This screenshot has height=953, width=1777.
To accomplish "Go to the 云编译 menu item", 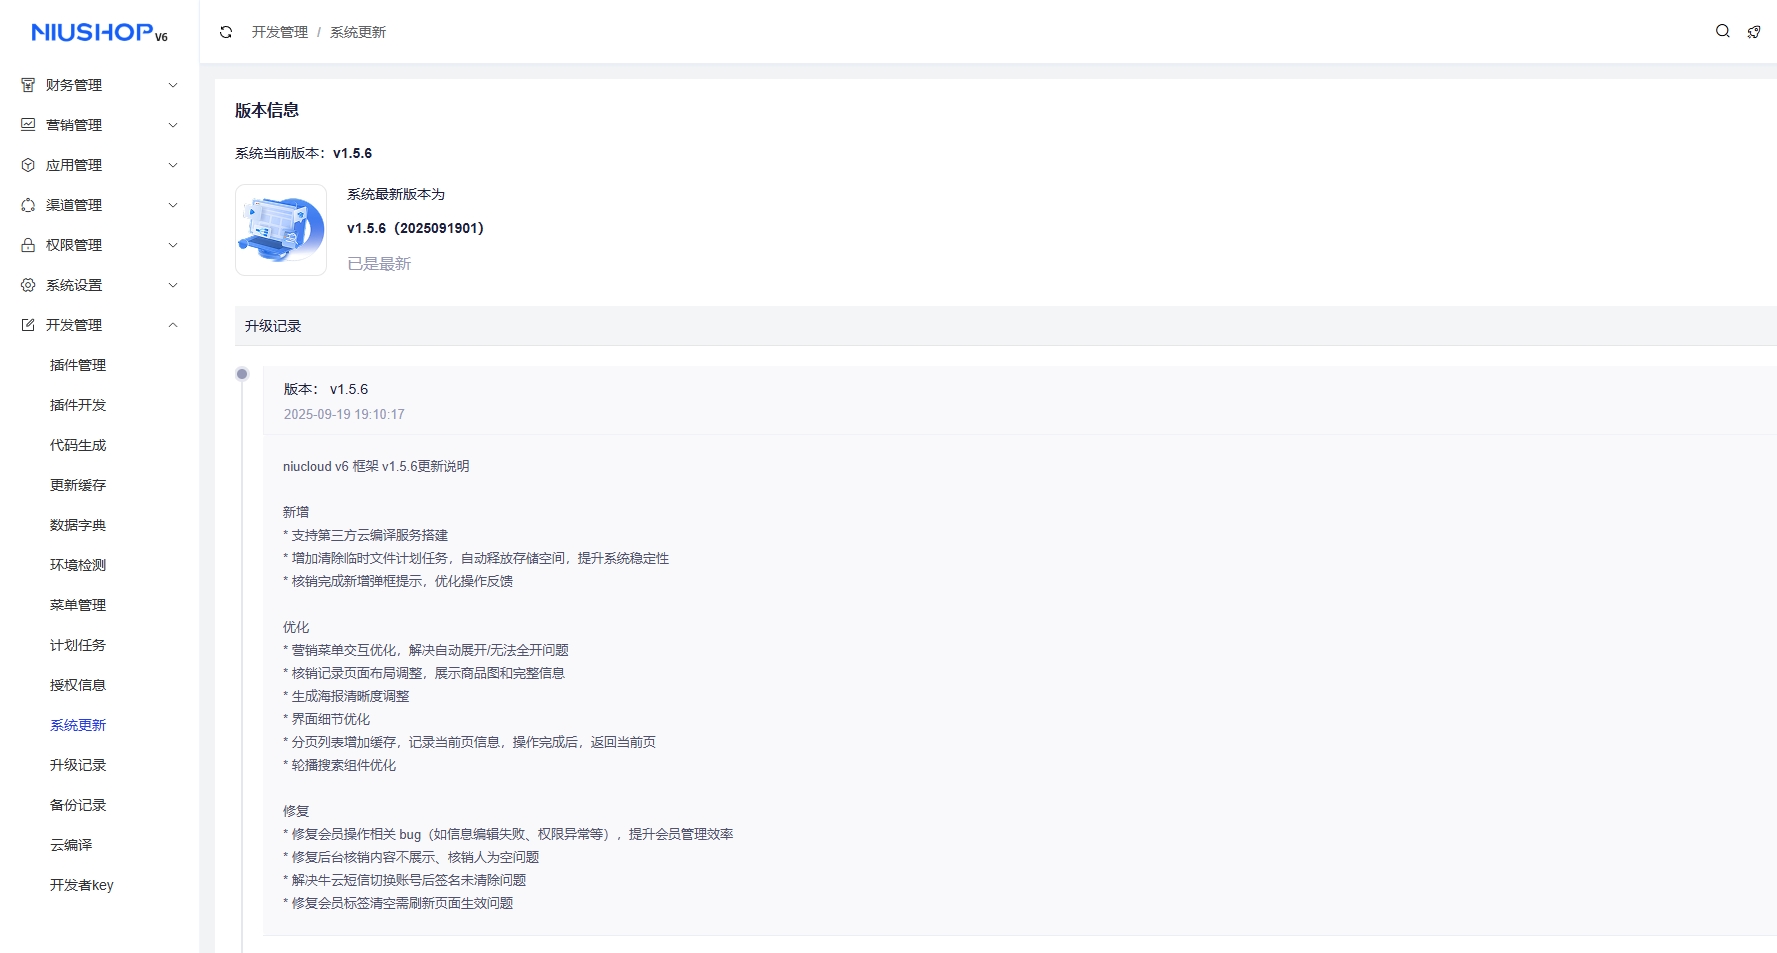I will 71,845.
